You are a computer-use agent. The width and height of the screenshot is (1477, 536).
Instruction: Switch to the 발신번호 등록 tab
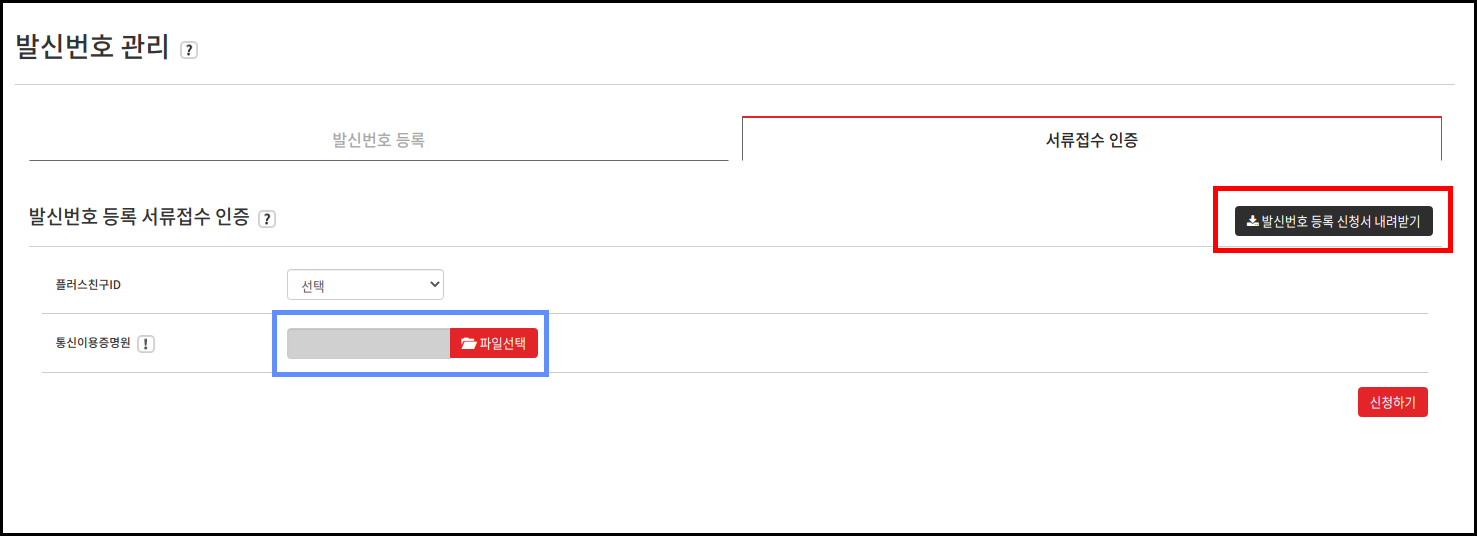[x=379, y=140]
